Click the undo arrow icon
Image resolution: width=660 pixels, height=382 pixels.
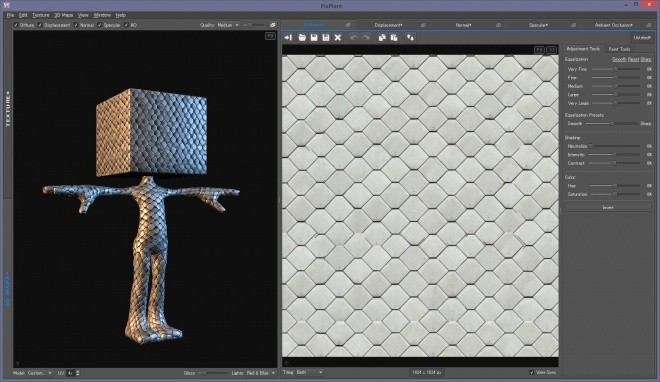pos(354,37)
